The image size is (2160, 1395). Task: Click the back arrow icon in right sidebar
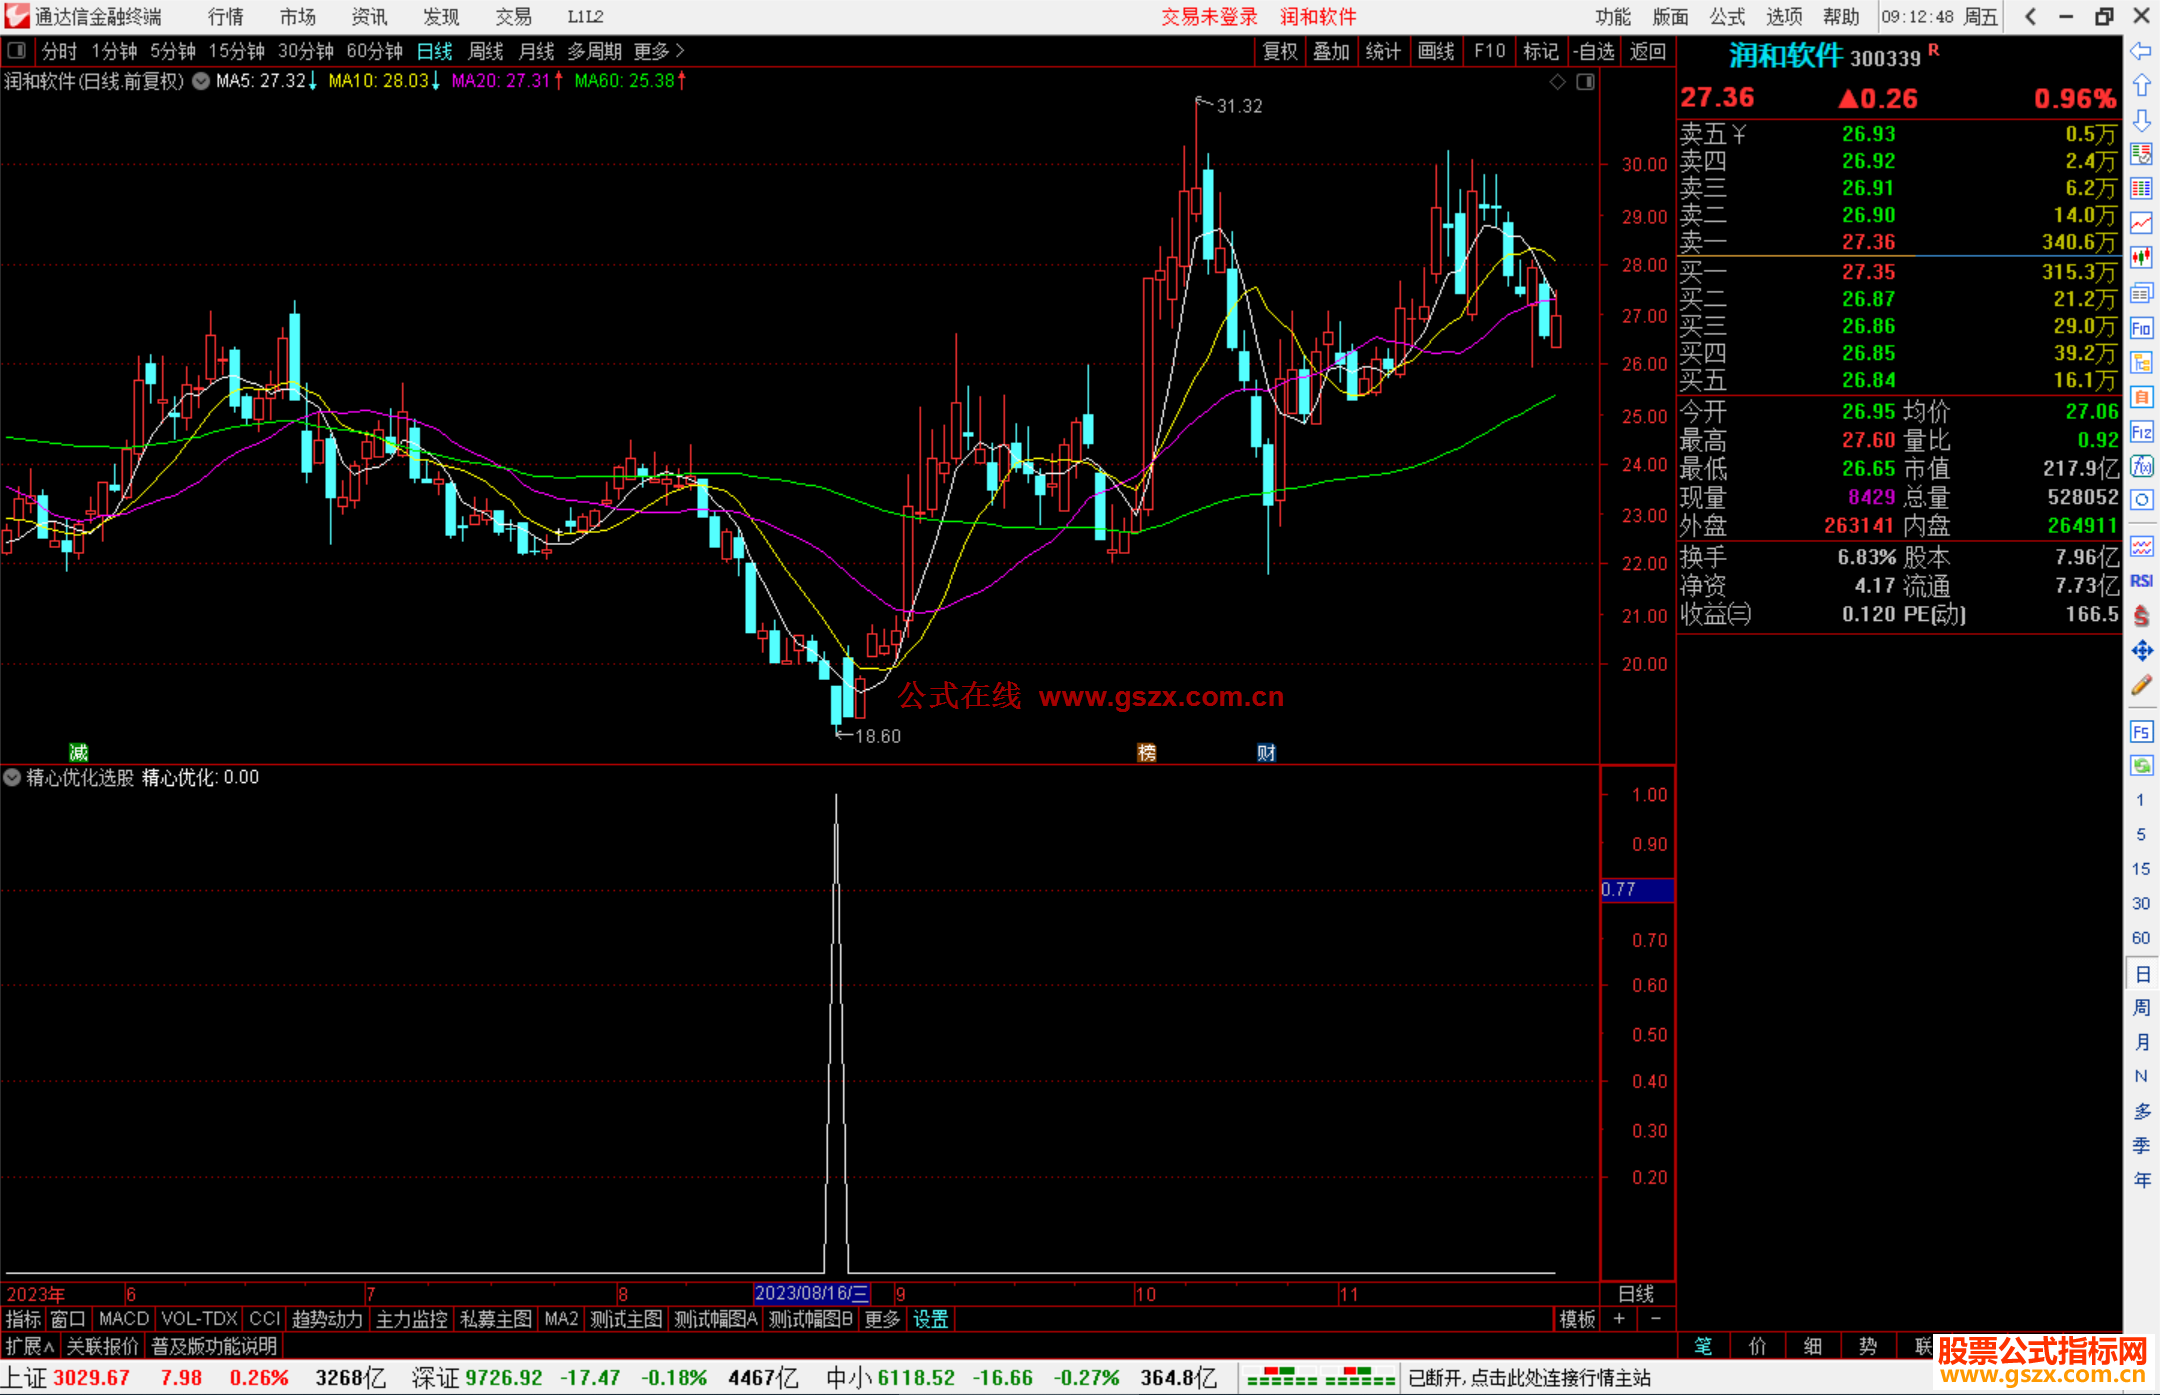2141,51
